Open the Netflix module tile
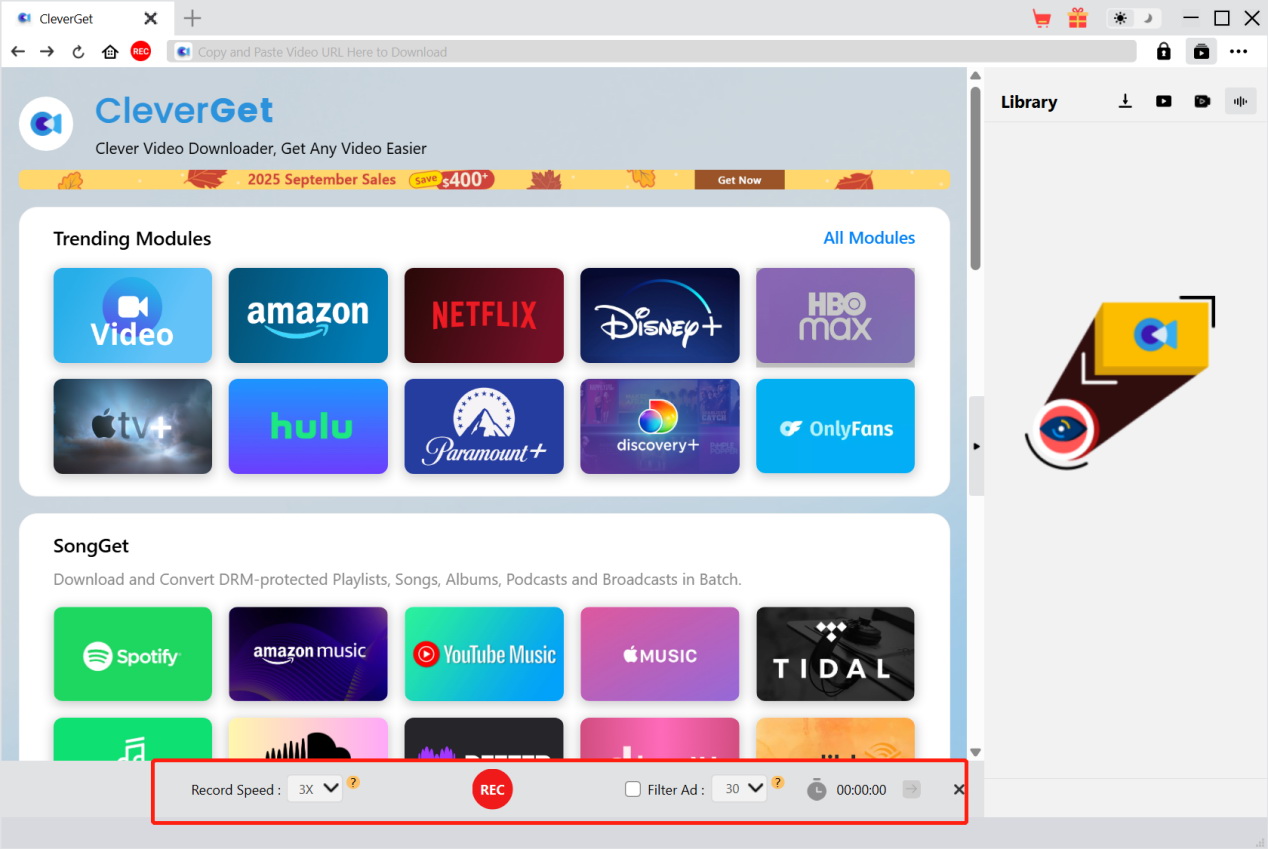1268x849 pixels. (x=484, y=315)
